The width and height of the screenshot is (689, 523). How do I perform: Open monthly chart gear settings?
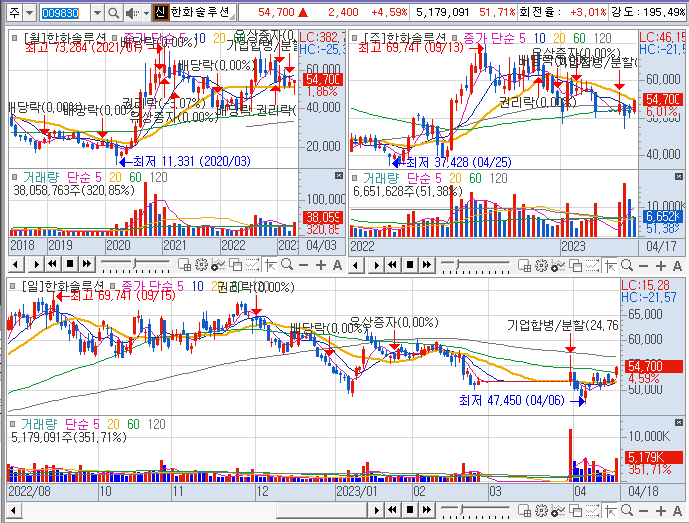201,265
